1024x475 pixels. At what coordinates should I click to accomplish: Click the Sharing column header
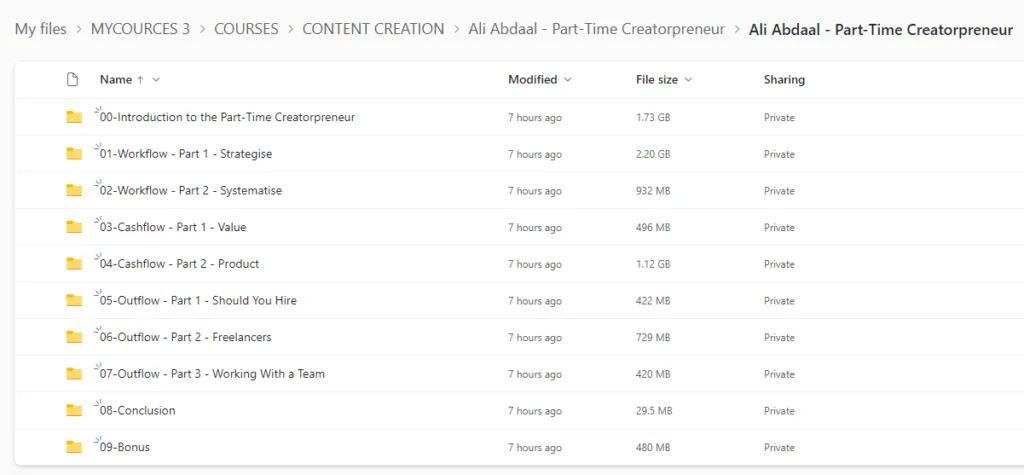point(784,80)
